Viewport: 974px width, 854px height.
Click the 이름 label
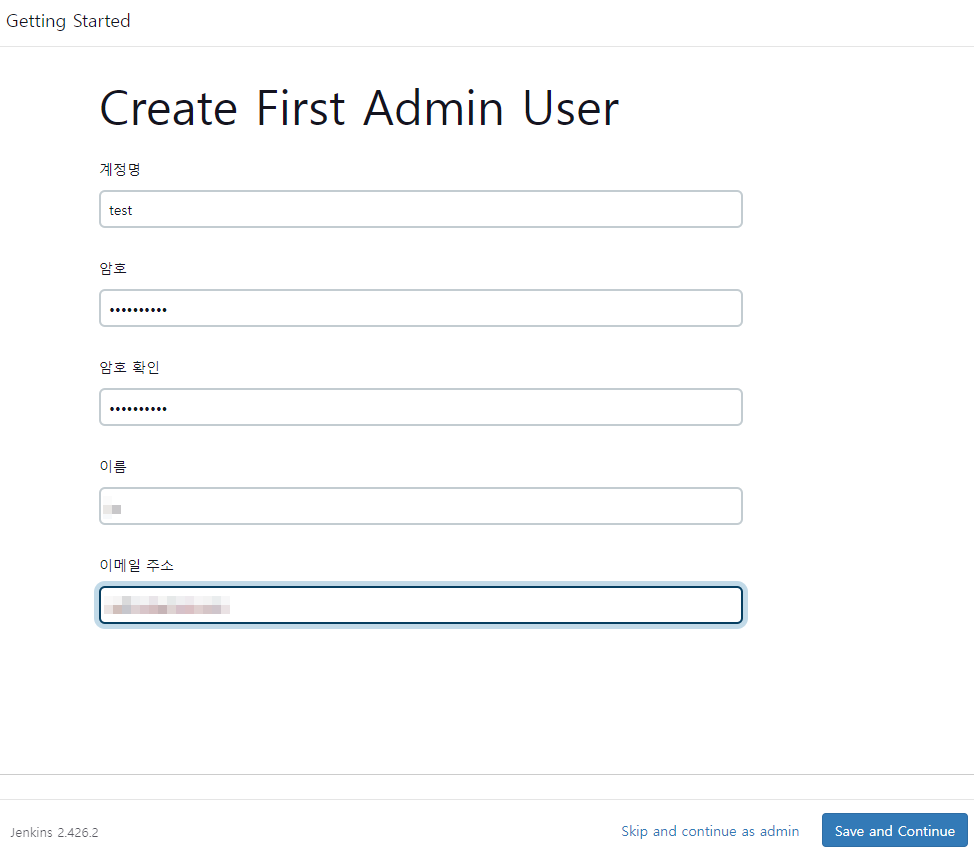pos(113,466)
